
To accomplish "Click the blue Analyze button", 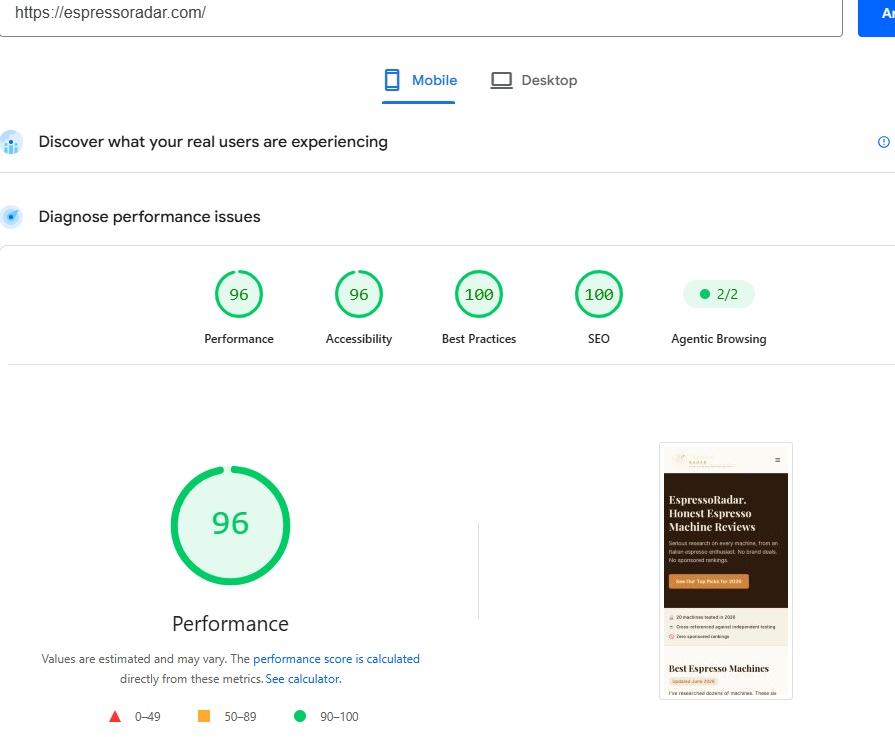I will point(877,17).
